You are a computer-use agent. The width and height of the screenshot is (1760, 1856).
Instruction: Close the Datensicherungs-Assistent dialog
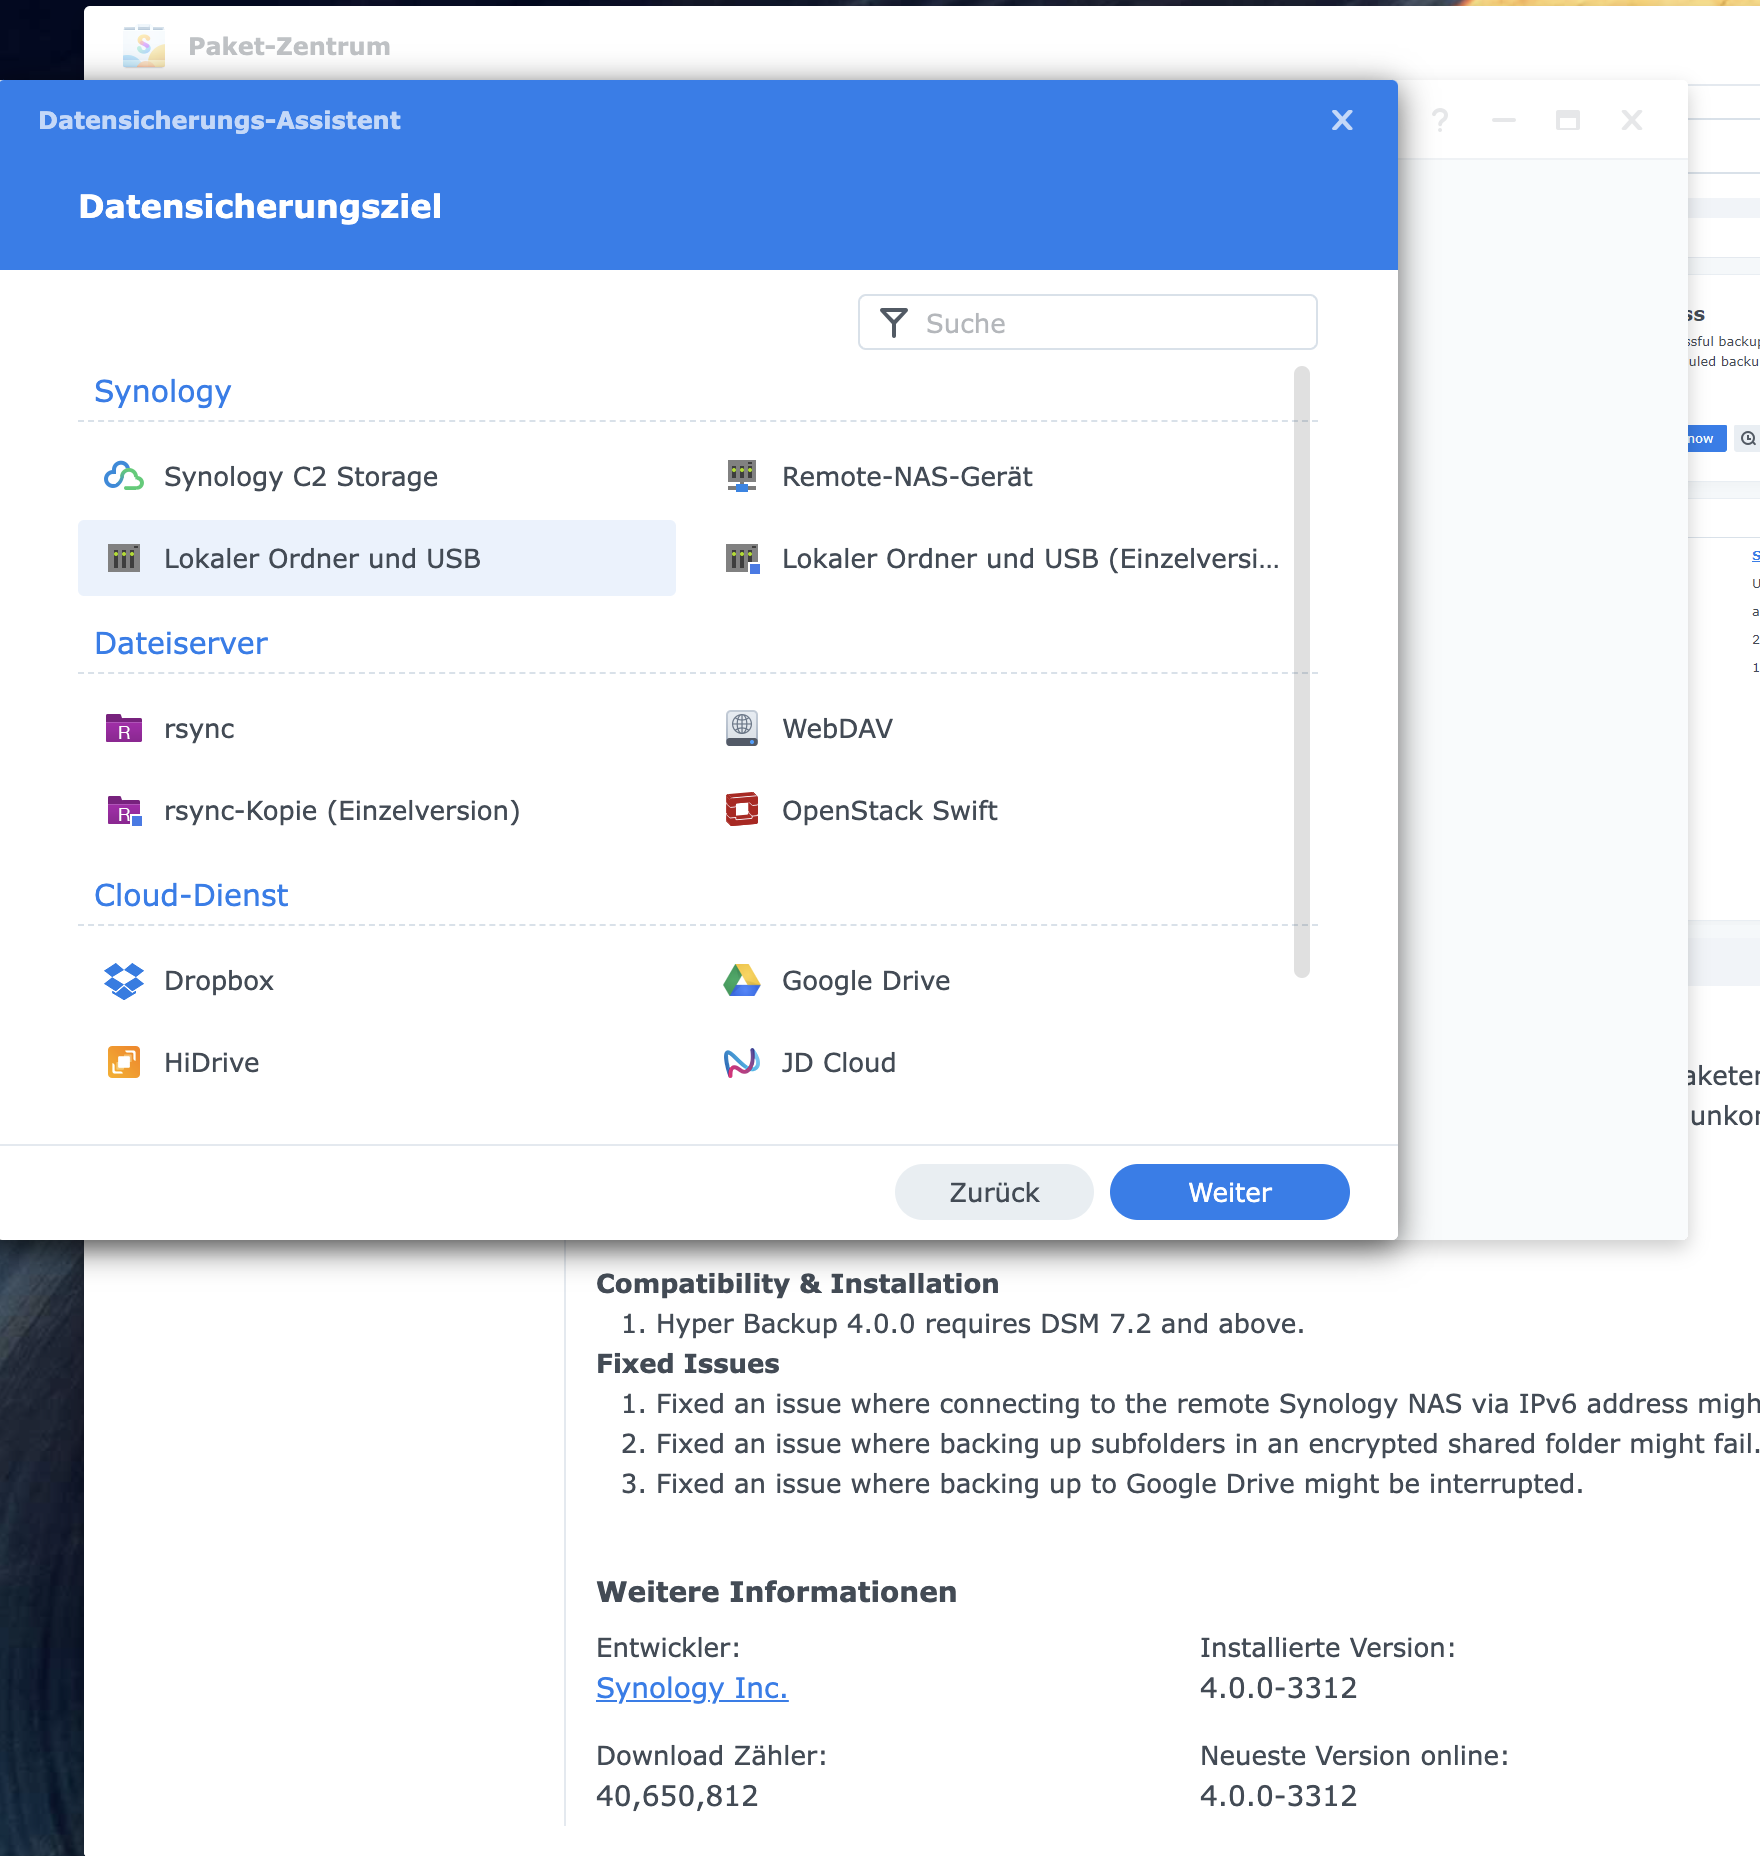pos(1342,120)
